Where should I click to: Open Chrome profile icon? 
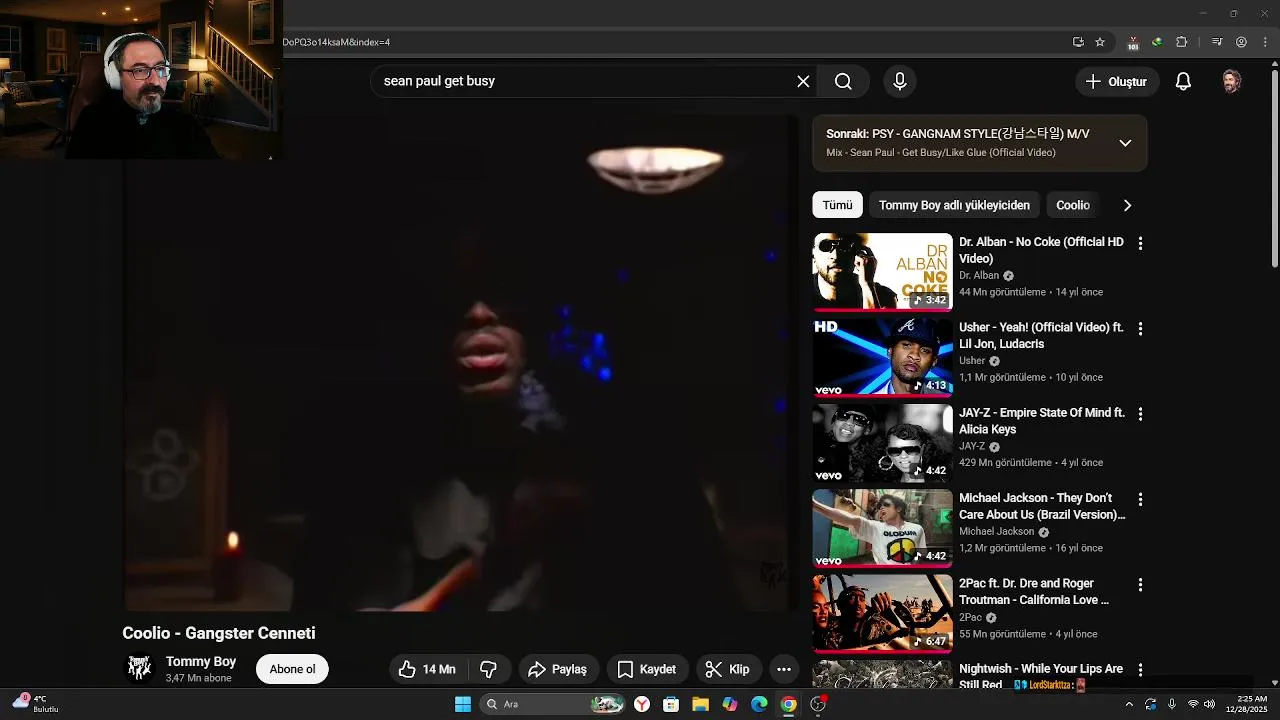click(1241, 42)
